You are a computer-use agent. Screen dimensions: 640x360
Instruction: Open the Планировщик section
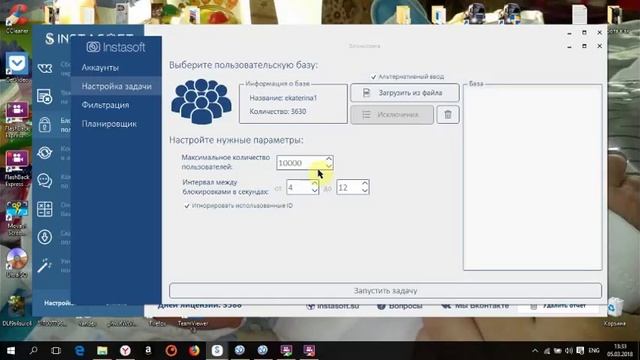coord(109,124)
